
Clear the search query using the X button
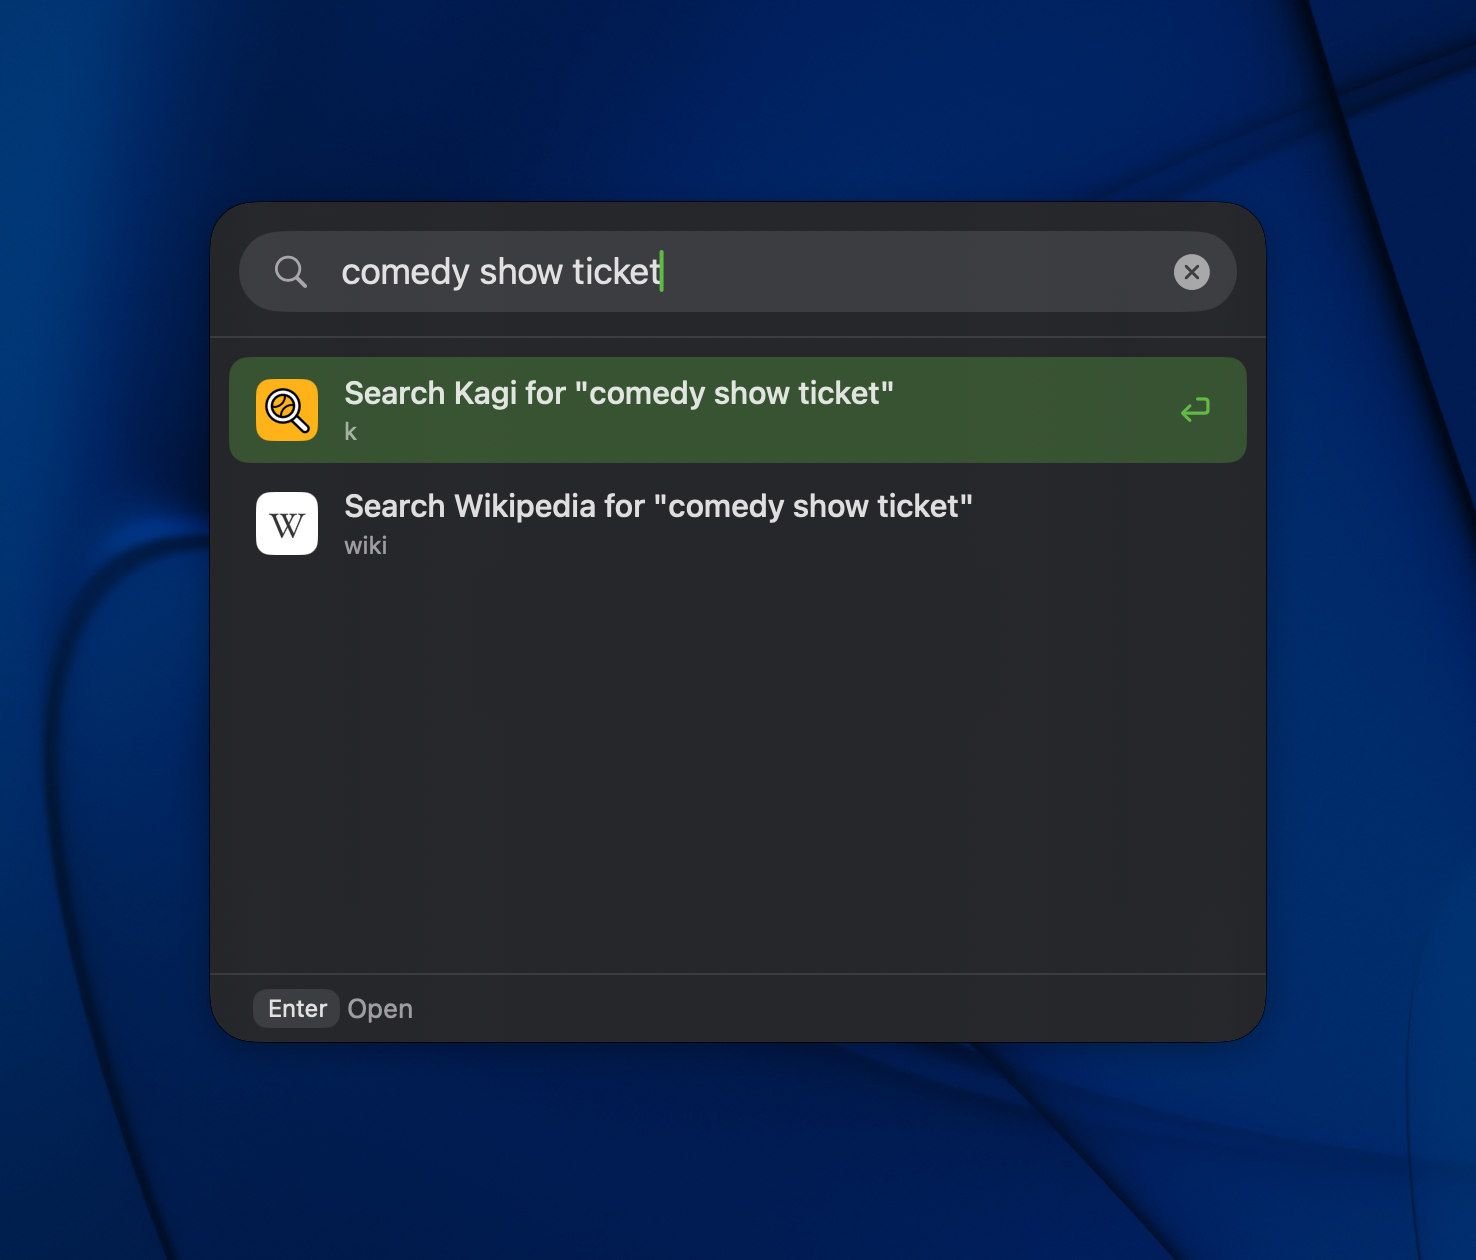pyautogui.click(x=1191, y=271)
